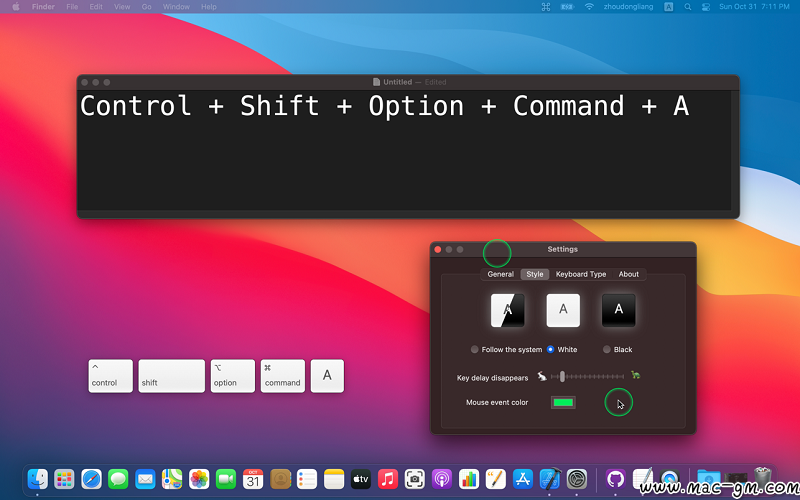Click the input source A icon

668,7
